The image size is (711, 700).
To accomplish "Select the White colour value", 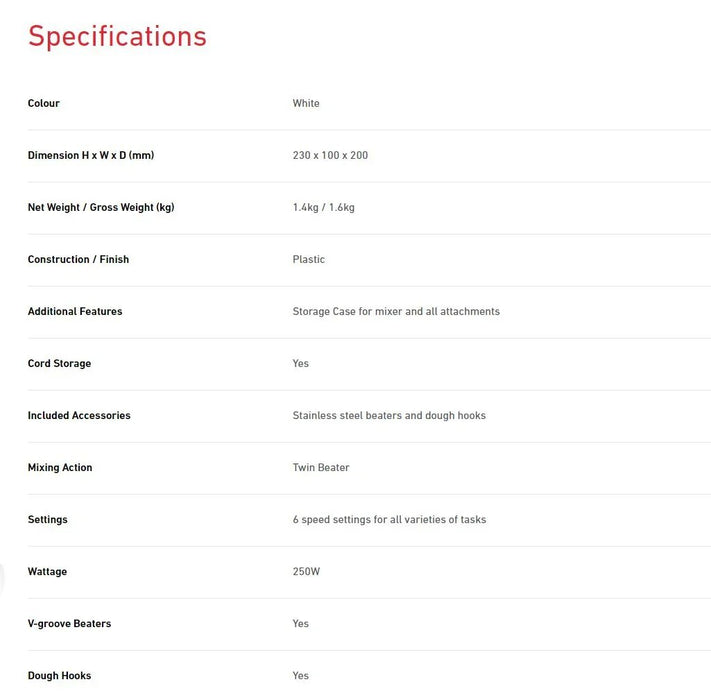I will point(306,104).
